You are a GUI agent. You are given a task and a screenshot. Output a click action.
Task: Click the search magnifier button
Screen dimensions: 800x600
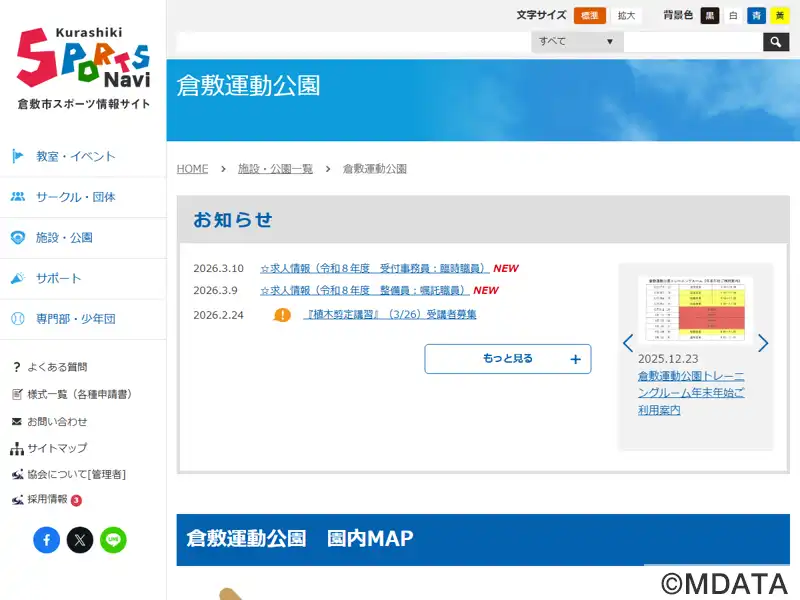point(776,42)
